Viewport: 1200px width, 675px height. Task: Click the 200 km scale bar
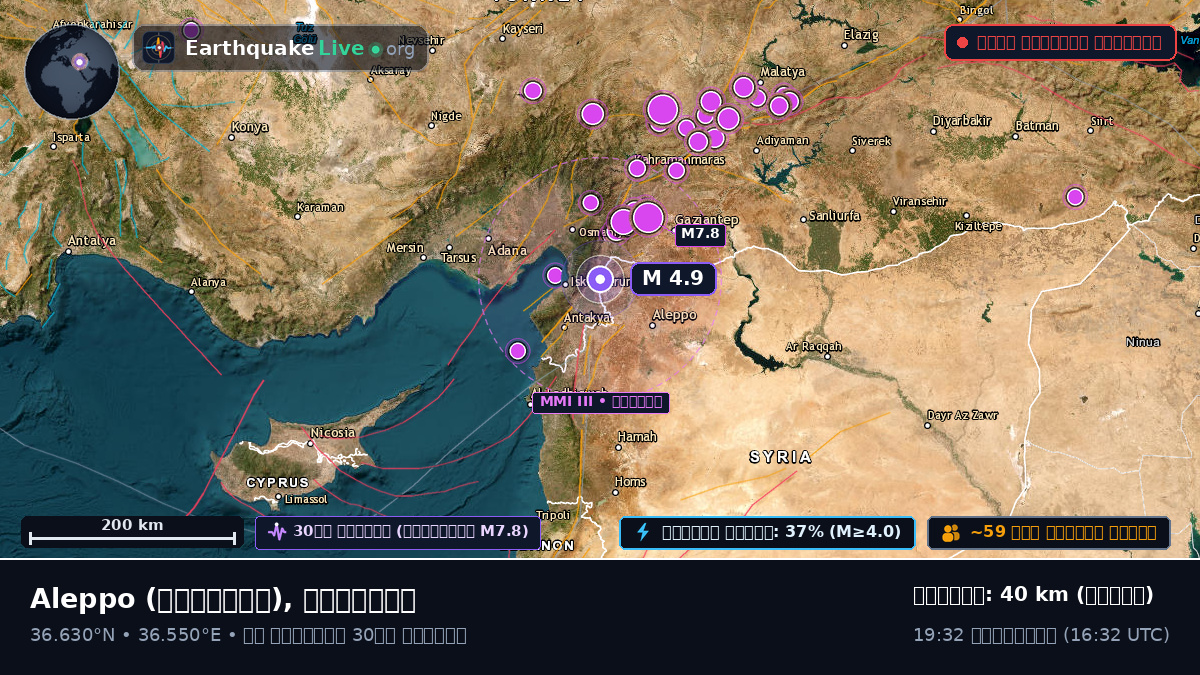click(132, 532)
